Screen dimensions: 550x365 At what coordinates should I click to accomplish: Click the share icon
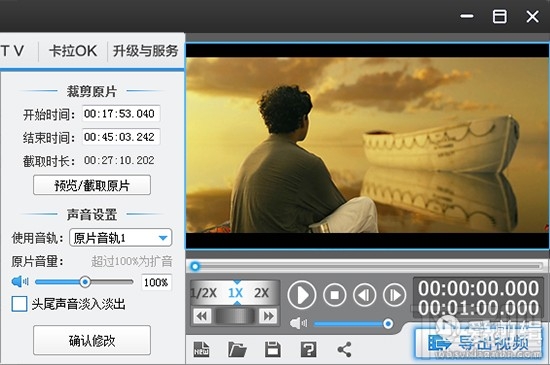click(344, 349)
